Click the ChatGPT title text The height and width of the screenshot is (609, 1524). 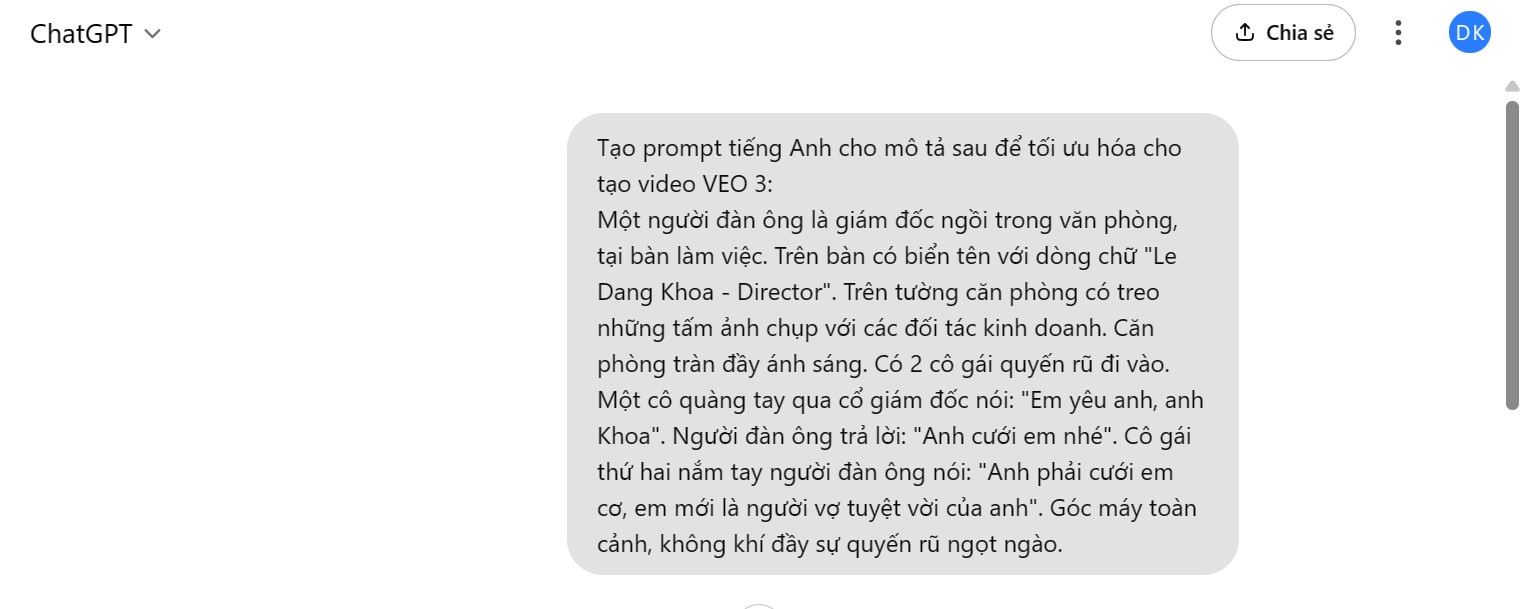click(81, 33)
